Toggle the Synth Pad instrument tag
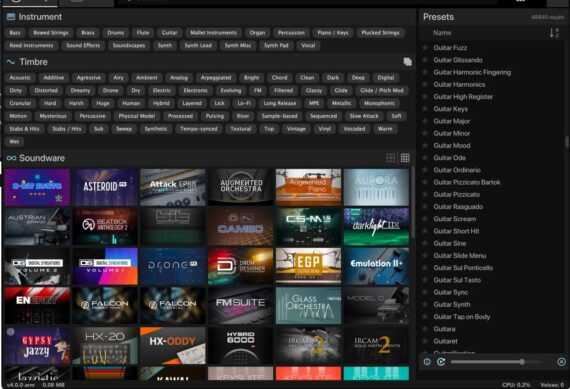 (x=276, y=45)
